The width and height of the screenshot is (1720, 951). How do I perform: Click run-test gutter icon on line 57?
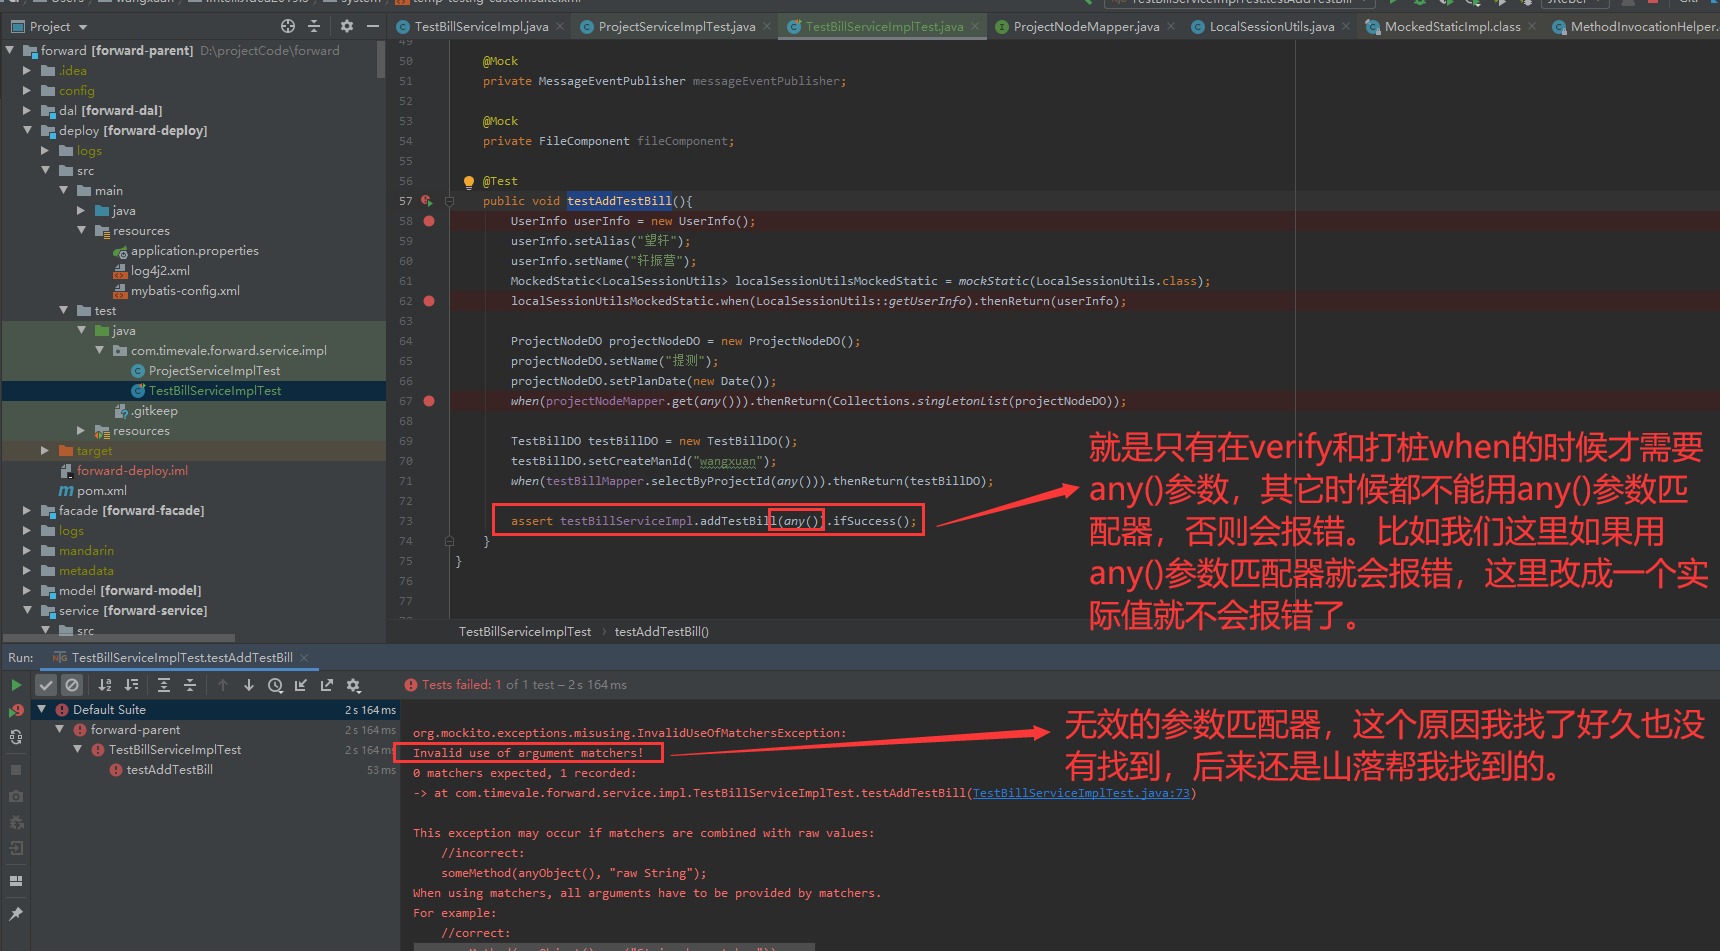point(427,201)
